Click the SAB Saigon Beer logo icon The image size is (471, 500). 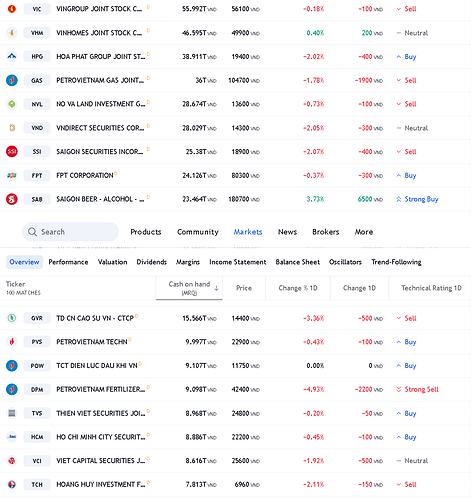pyautogui.click(x=12, y=199)
